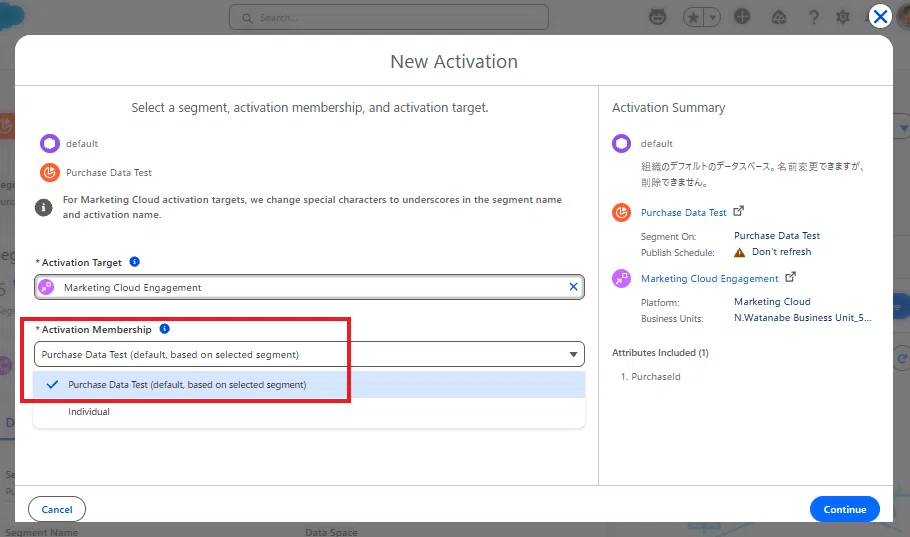Click the Activation Target info icon
The height and width of the screenshot is (537, 910).
point(135,262)
